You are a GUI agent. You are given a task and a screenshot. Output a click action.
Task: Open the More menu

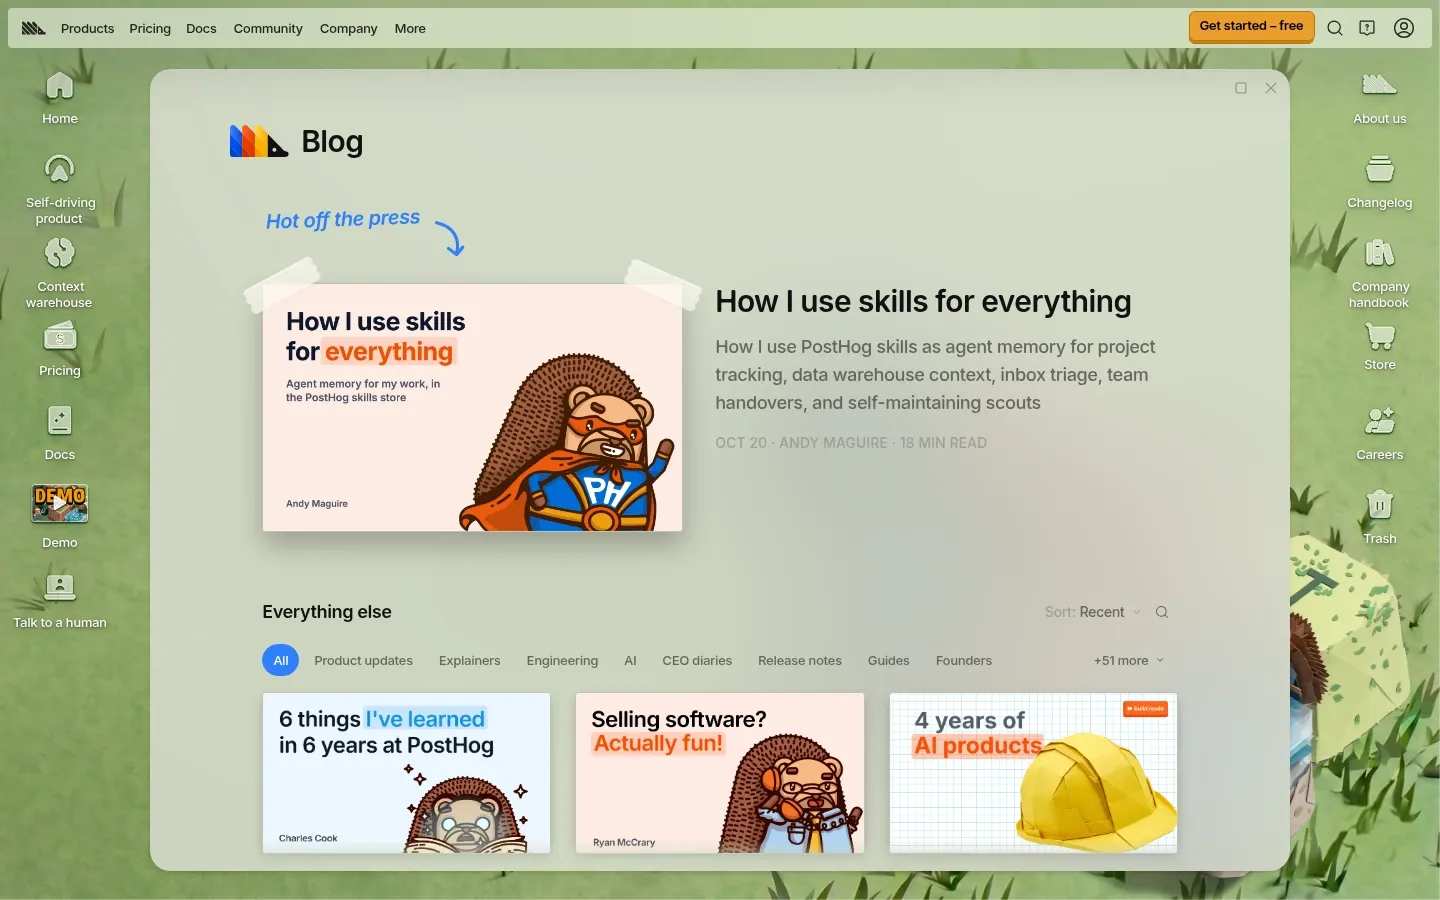410,28
